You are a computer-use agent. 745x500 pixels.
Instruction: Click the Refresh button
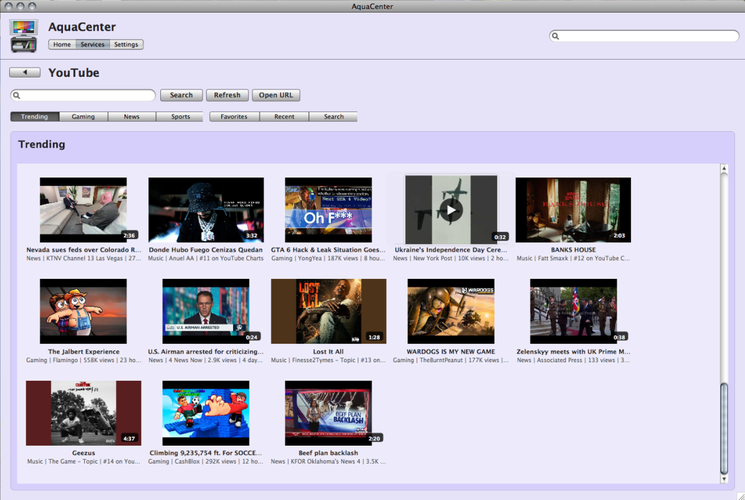pyautogui.click(x=227, y=95)
